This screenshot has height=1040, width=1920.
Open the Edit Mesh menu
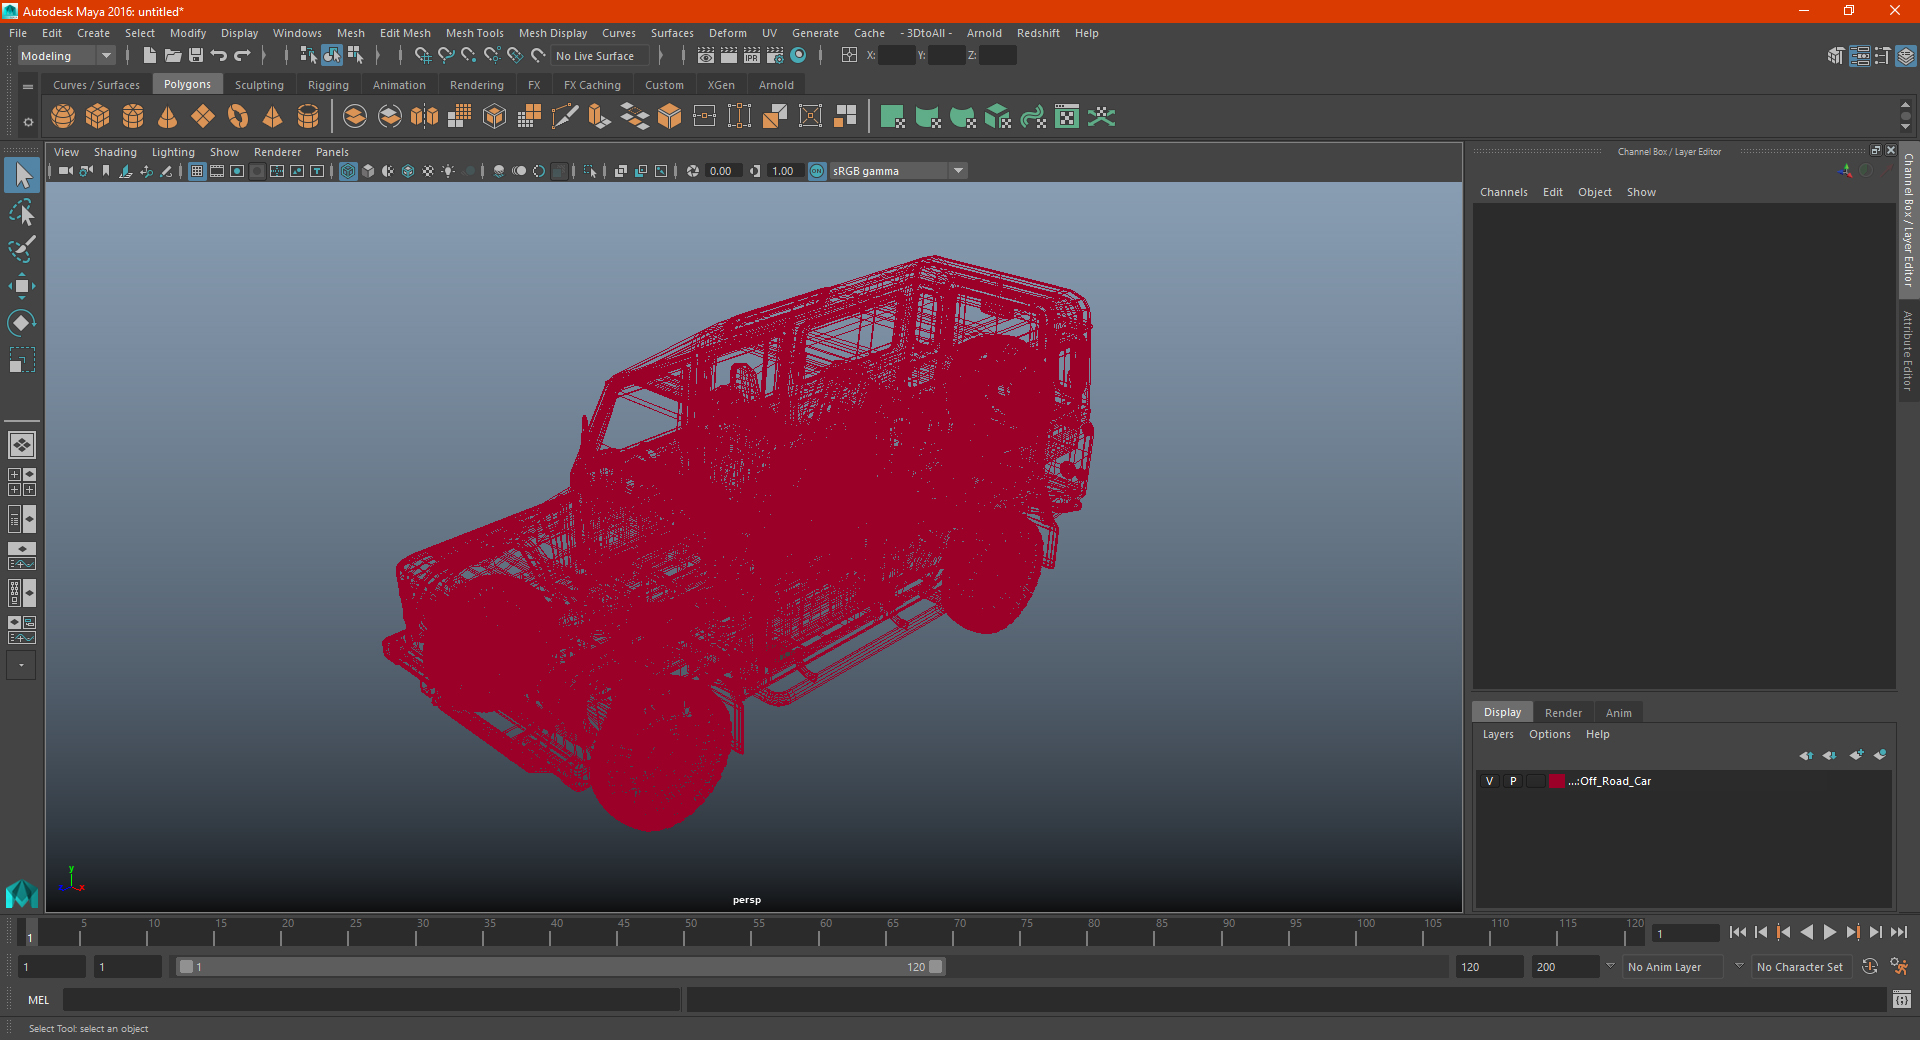point(405,33)
